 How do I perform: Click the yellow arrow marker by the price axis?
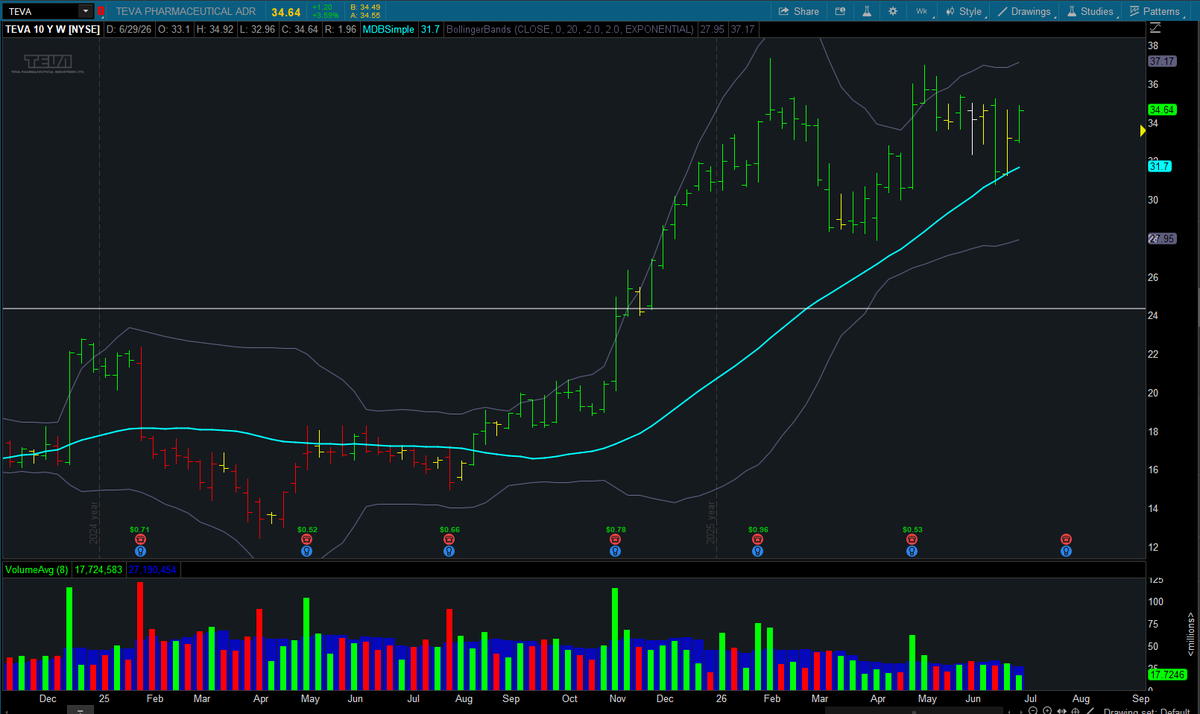(1144, 131)
